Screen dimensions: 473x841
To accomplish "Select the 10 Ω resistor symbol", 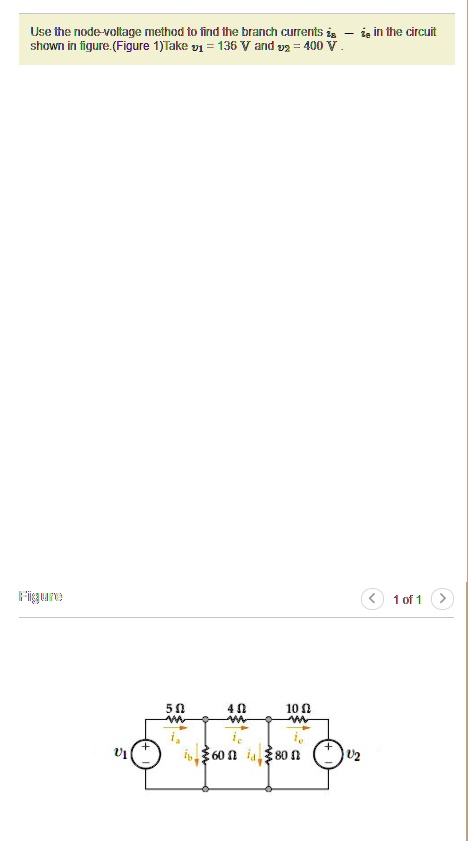I will [x=299, y=719].
